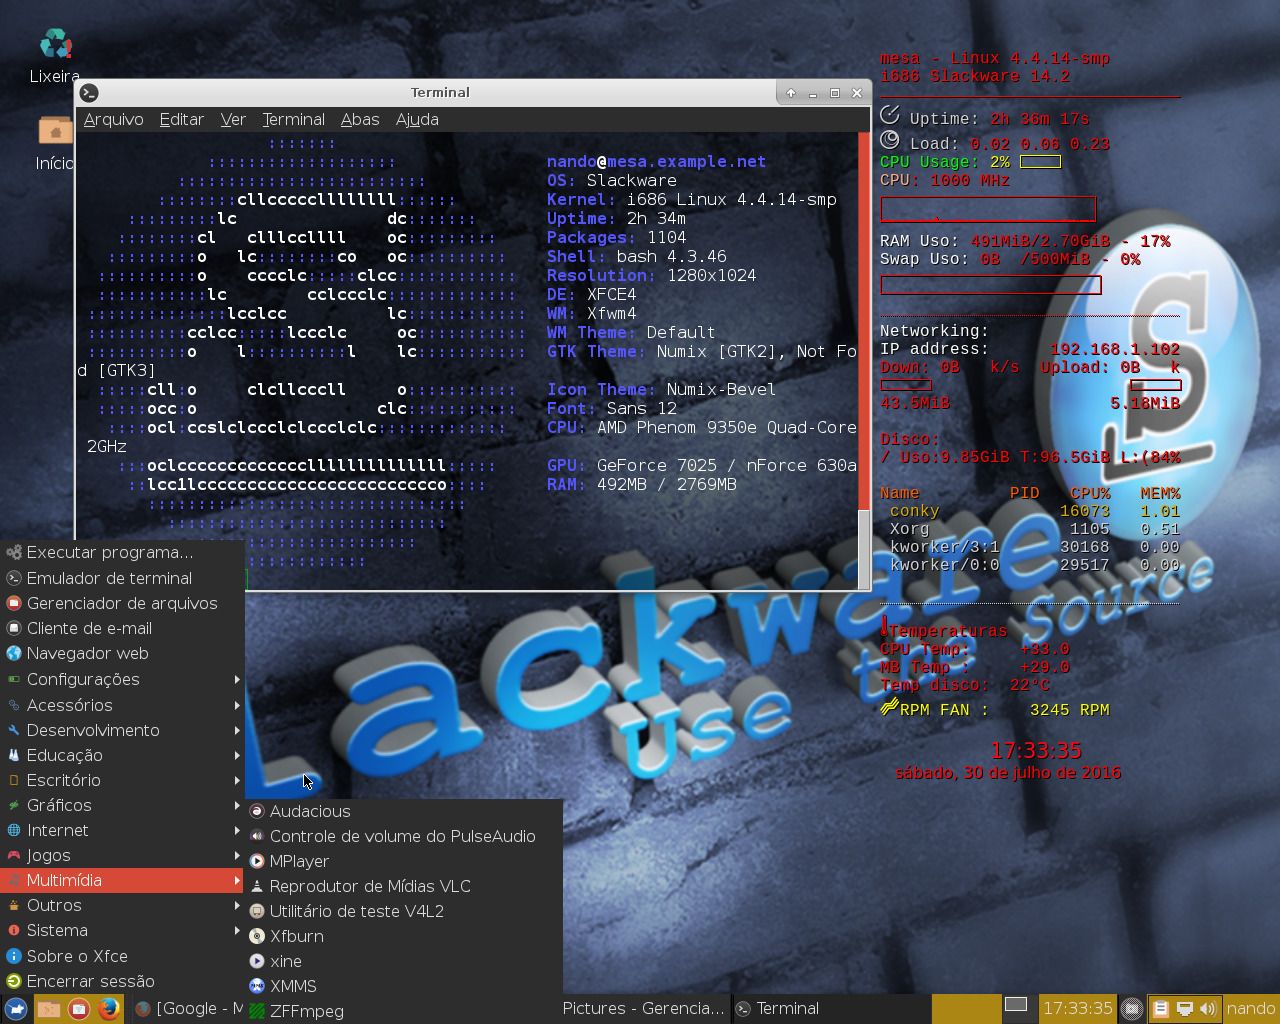1280x1024 pixels.
Task: Launch Emulador de terminal from the menu
Action: tap(122, 578)
